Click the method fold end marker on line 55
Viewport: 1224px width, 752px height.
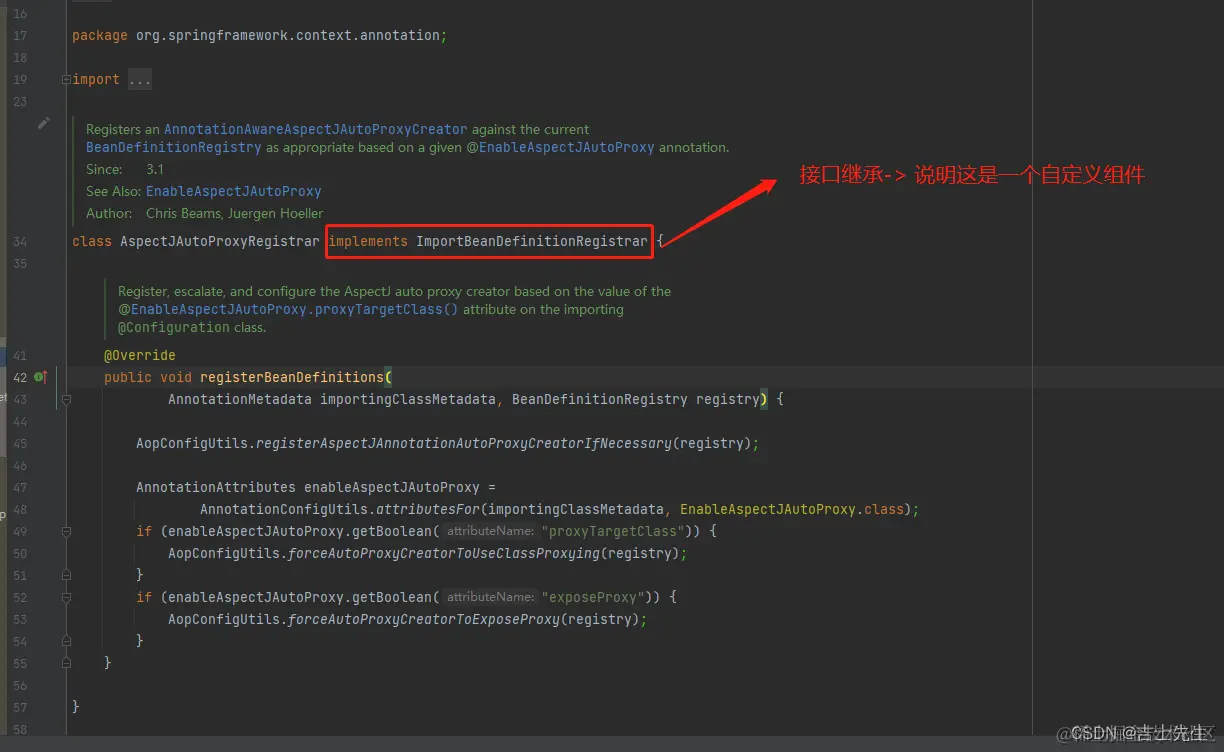coord(66,663)
